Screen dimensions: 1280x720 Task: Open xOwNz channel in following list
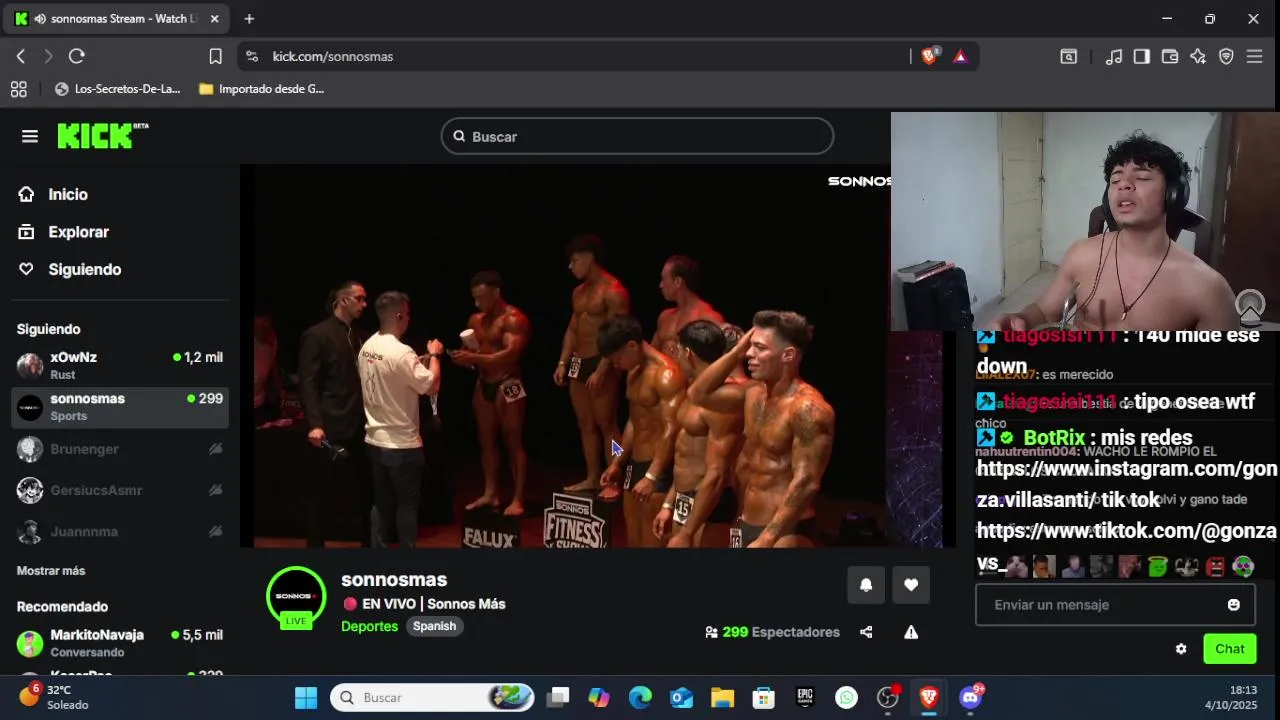coord(120,365)
